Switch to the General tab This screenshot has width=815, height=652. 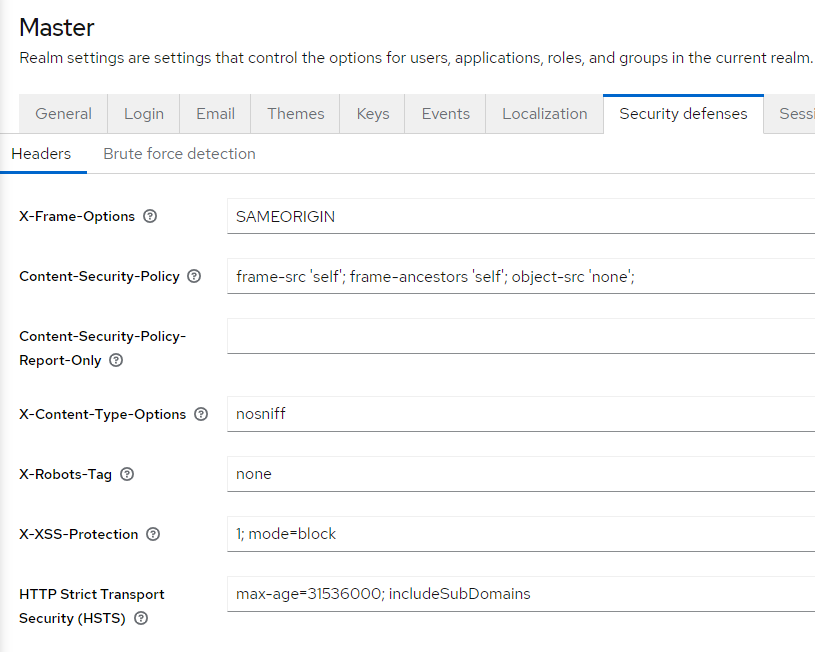(x=63, y=114)
